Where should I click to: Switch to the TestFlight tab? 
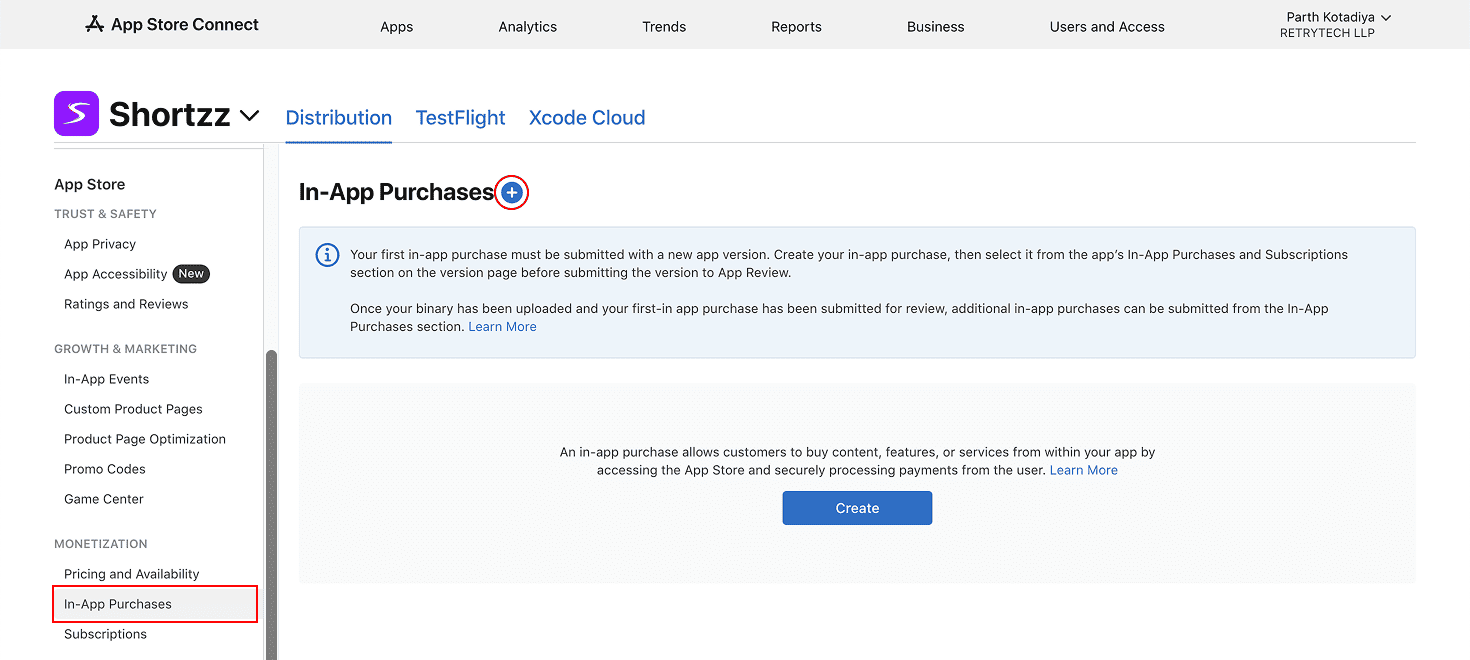(x=460, y=118)
